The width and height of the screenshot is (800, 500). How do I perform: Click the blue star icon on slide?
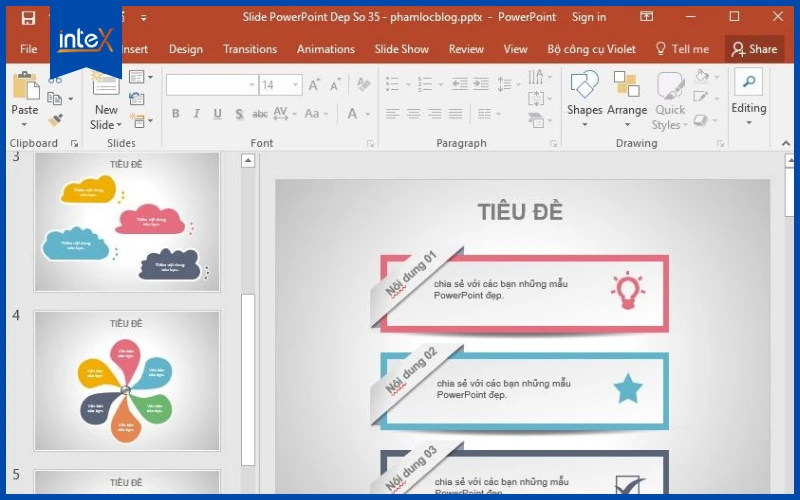[628, 388]
